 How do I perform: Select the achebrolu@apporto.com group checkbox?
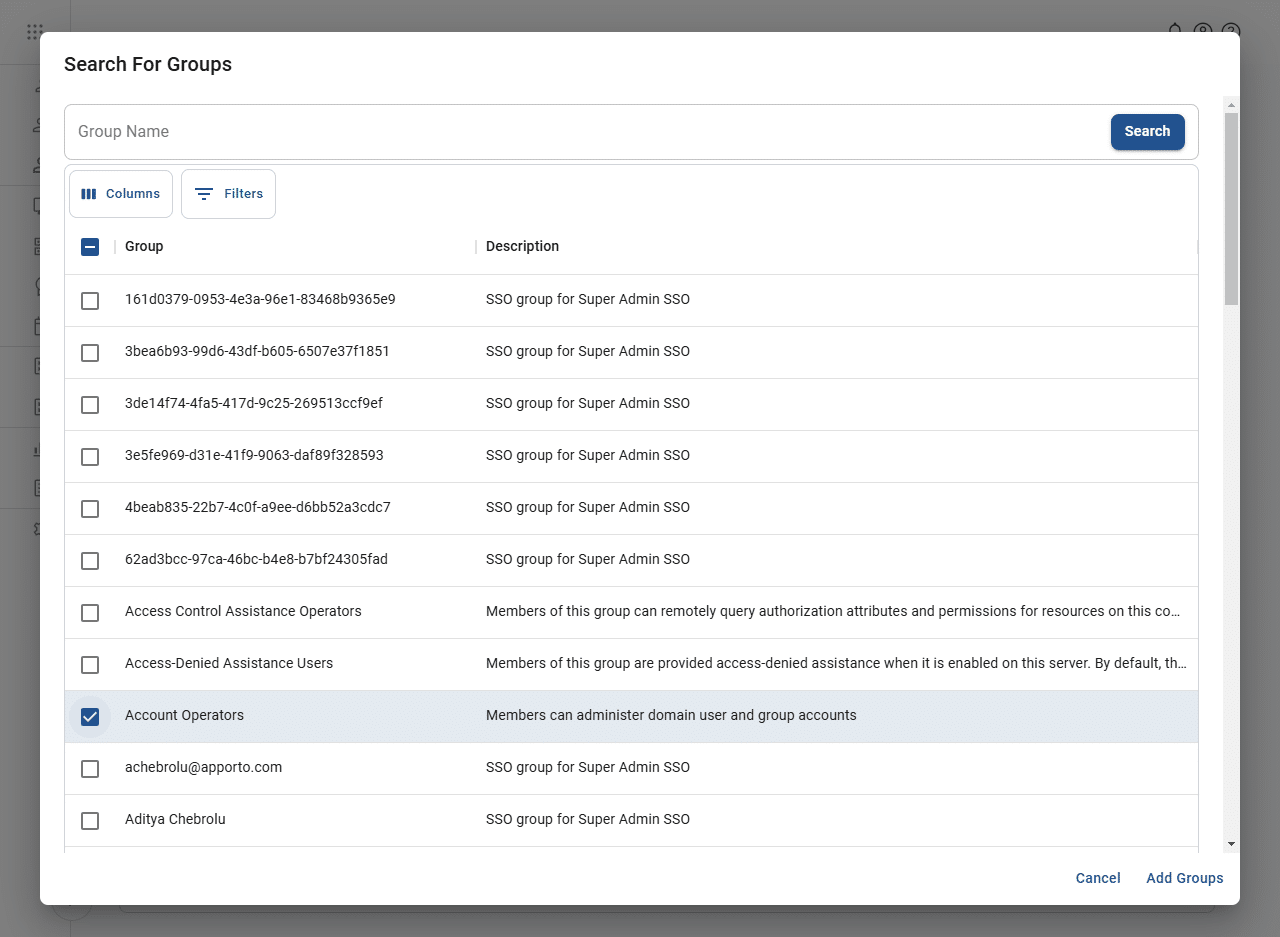[x=90, y=768]
